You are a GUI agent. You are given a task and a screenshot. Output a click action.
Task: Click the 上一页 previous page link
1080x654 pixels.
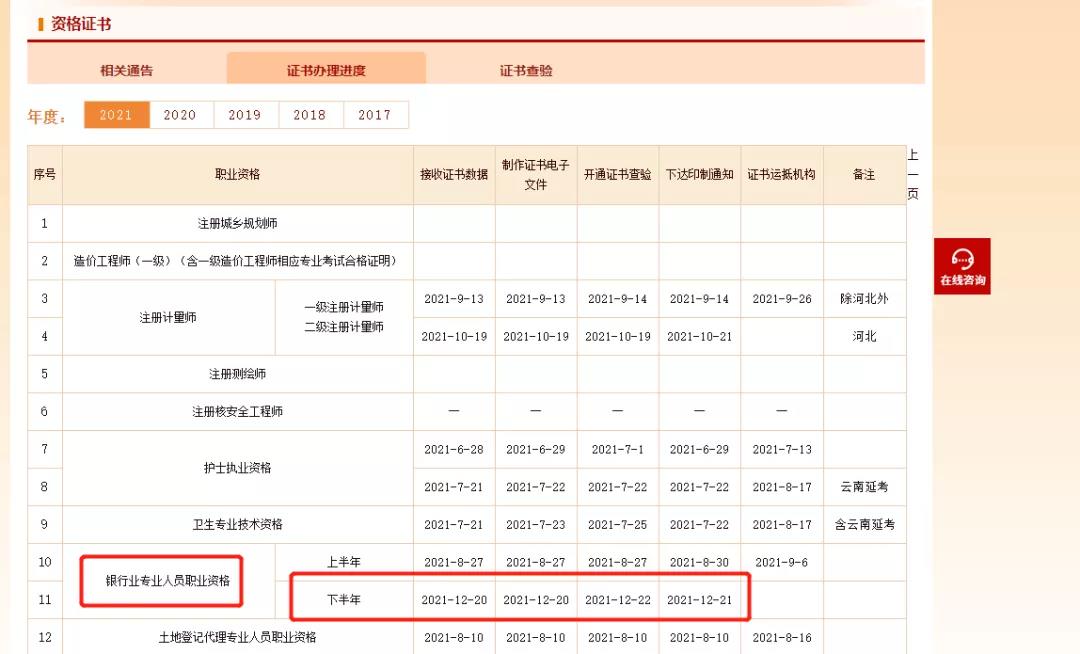(x=915, y=175)
